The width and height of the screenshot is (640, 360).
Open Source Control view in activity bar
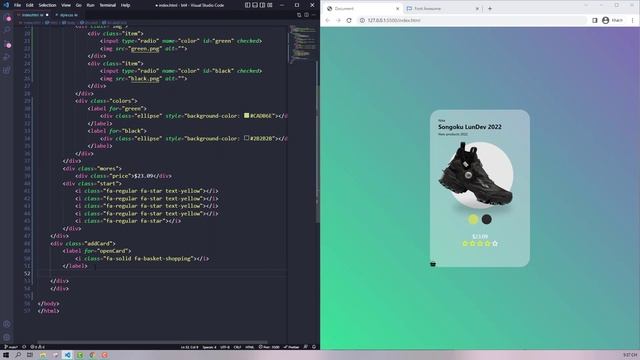click(x=7, y=44)
